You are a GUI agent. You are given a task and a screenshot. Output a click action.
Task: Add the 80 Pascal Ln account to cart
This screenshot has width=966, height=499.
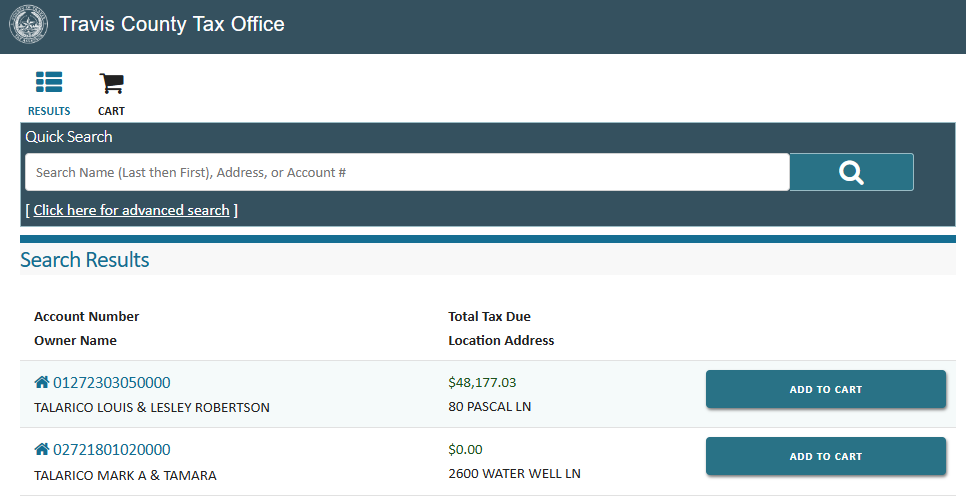[825, 389]
